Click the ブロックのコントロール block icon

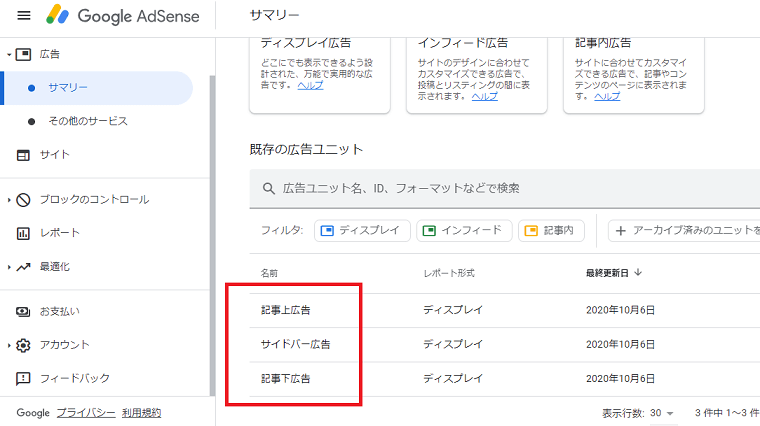pos(23,200)
